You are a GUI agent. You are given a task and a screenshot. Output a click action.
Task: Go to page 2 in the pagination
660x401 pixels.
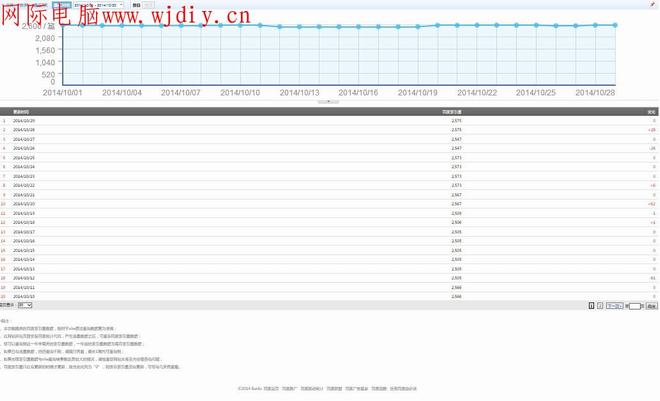pyautogui.click(x=600, y=306)
